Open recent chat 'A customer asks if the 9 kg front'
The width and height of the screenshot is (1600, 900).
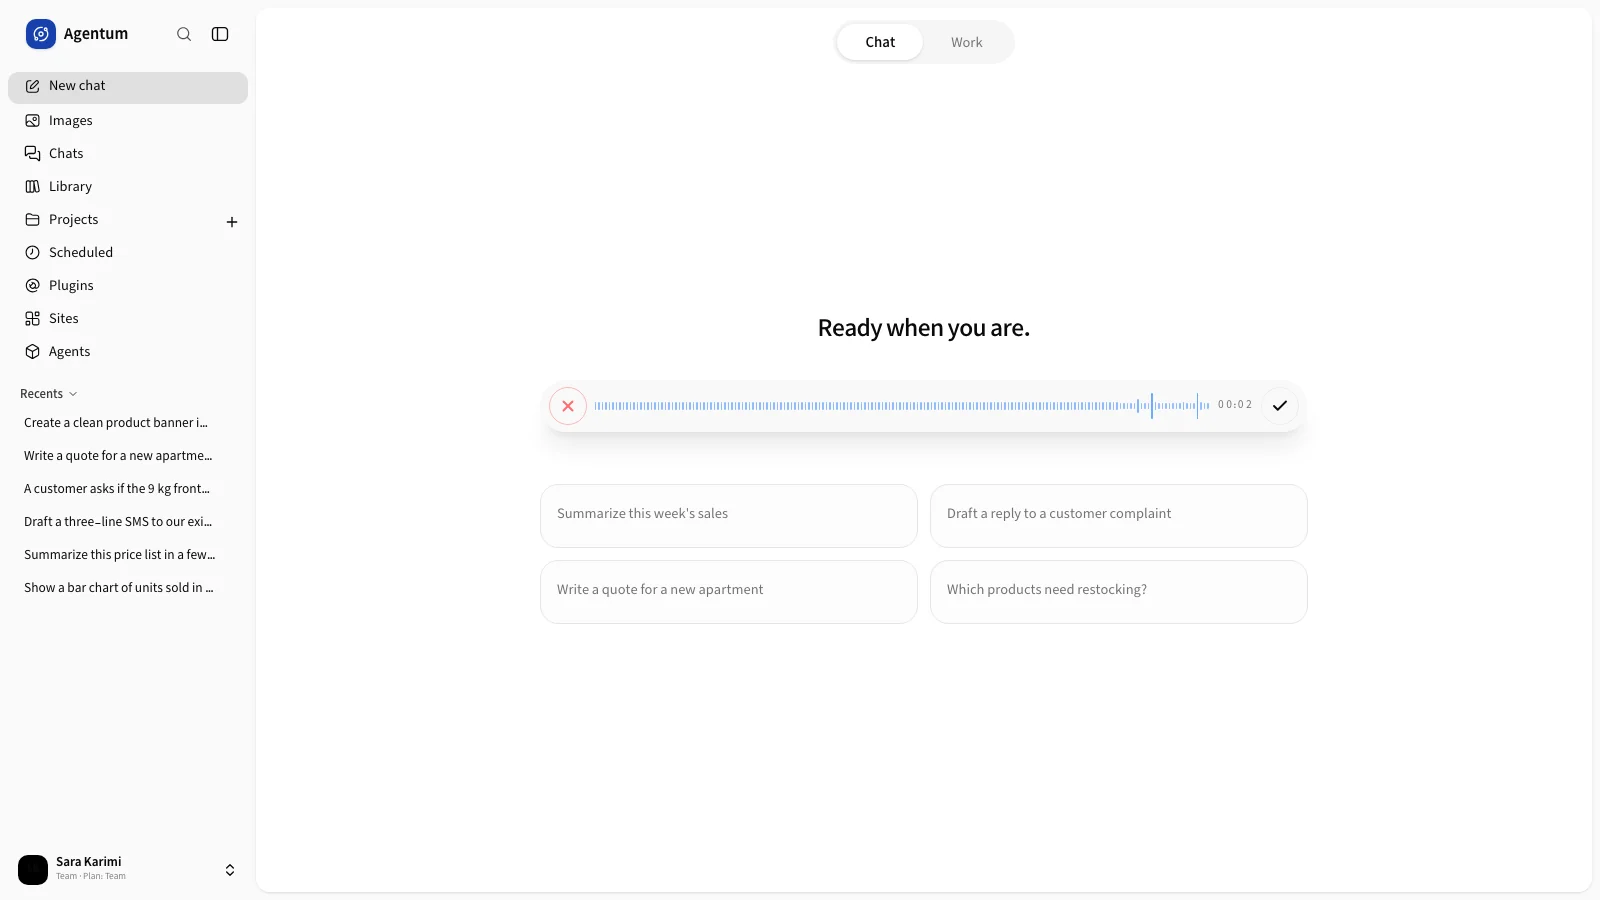128,489
